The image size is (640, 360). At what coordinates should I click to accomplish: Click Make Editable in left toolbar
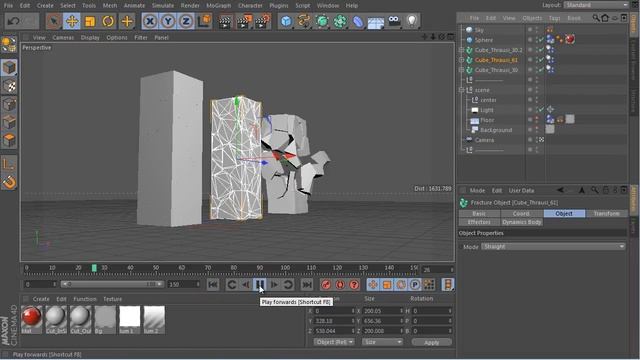pyautogui.click(x=9, y=44)
